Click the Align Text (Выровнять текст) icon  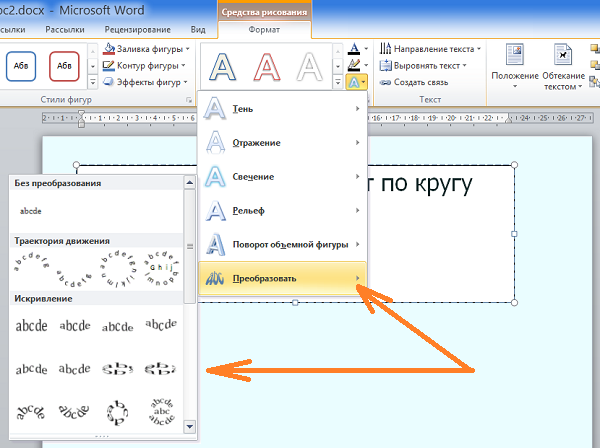coord(385,65)
